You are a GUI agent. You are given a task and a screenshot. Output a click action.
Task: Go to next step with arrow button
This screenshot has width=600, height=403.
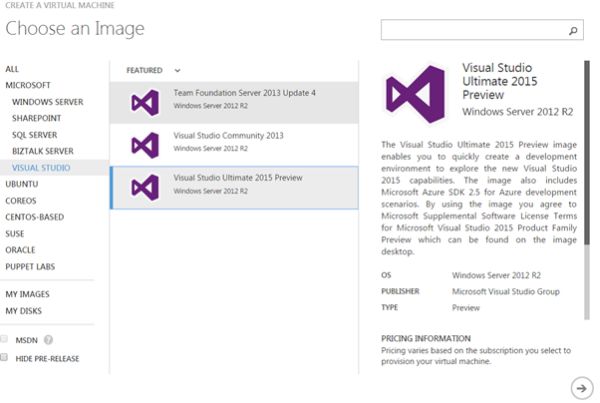tap(580, 387)
